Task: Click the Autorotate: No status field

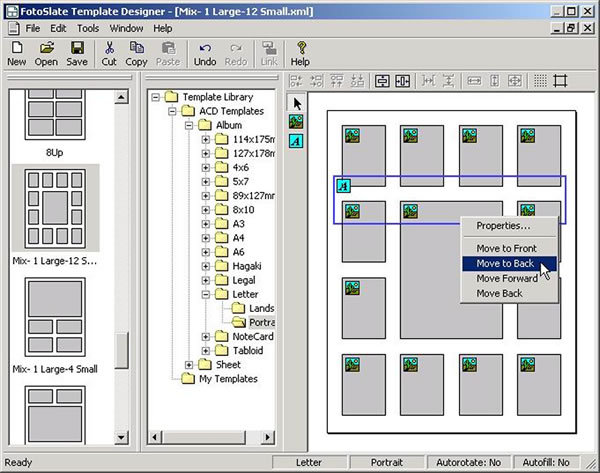Action: pos(468,463)
